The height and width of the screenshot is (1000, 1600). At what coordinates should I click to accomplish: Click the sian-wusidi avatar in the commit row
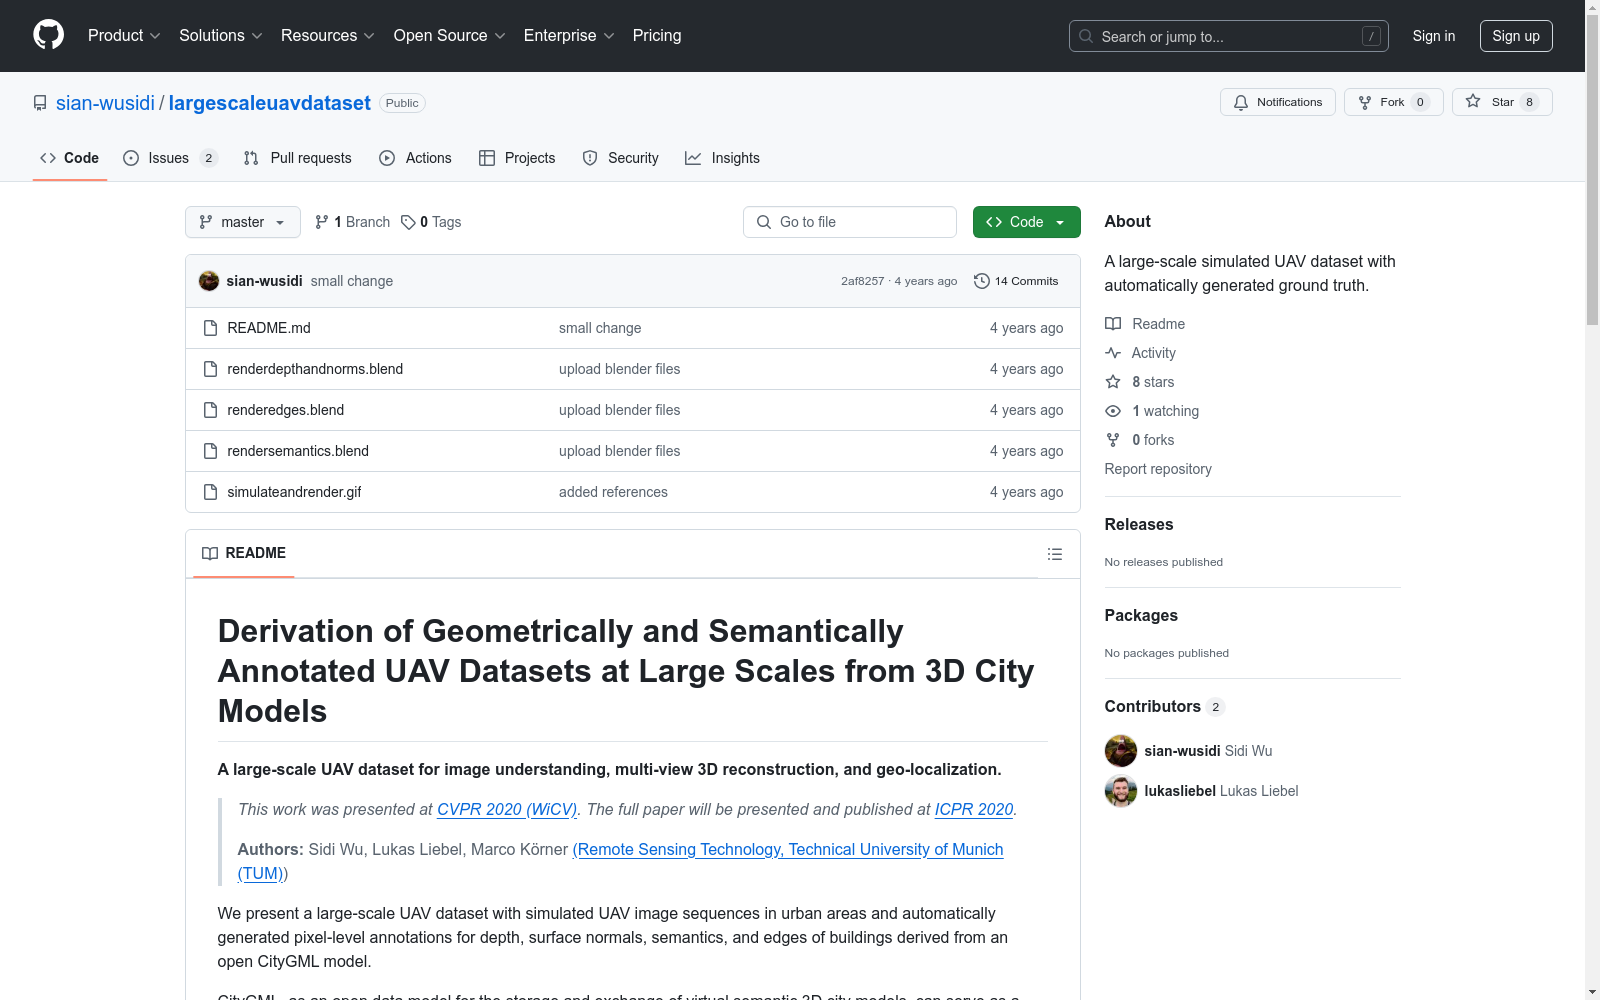coord(209,281)
